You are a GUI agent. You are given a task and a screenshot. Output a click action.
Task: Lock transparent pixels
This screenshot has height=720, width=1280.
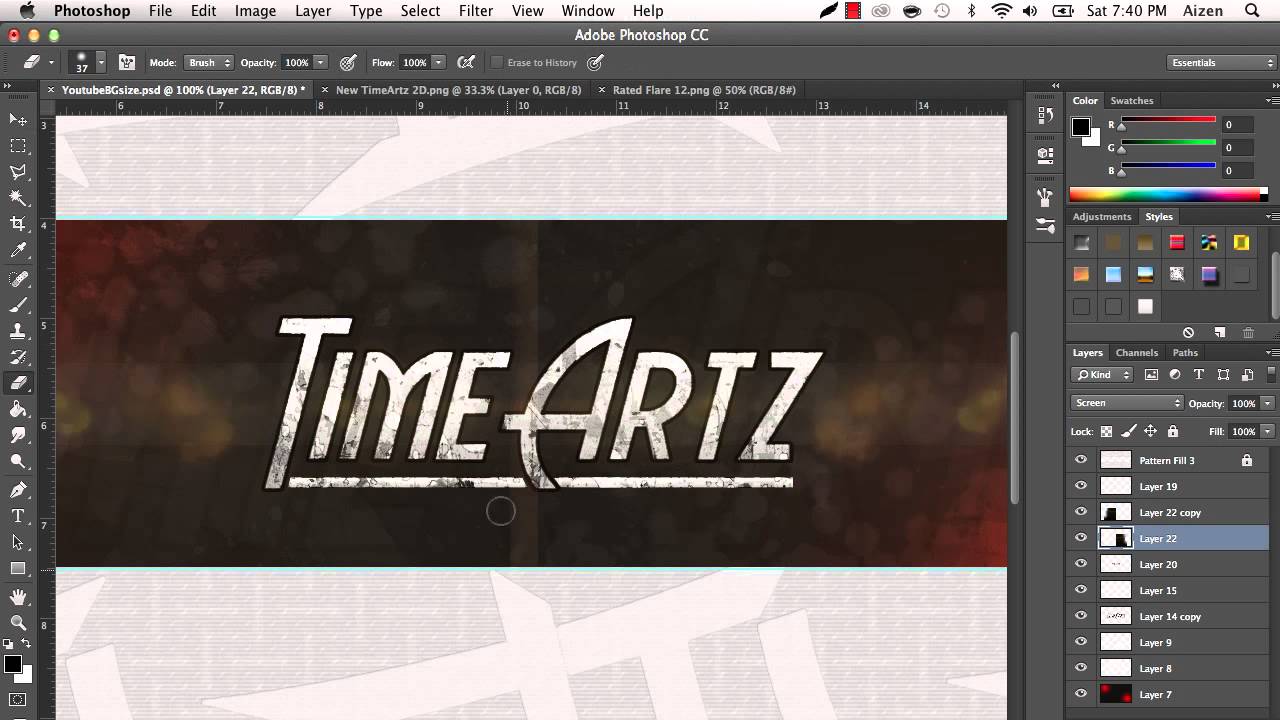point(1106,432)
